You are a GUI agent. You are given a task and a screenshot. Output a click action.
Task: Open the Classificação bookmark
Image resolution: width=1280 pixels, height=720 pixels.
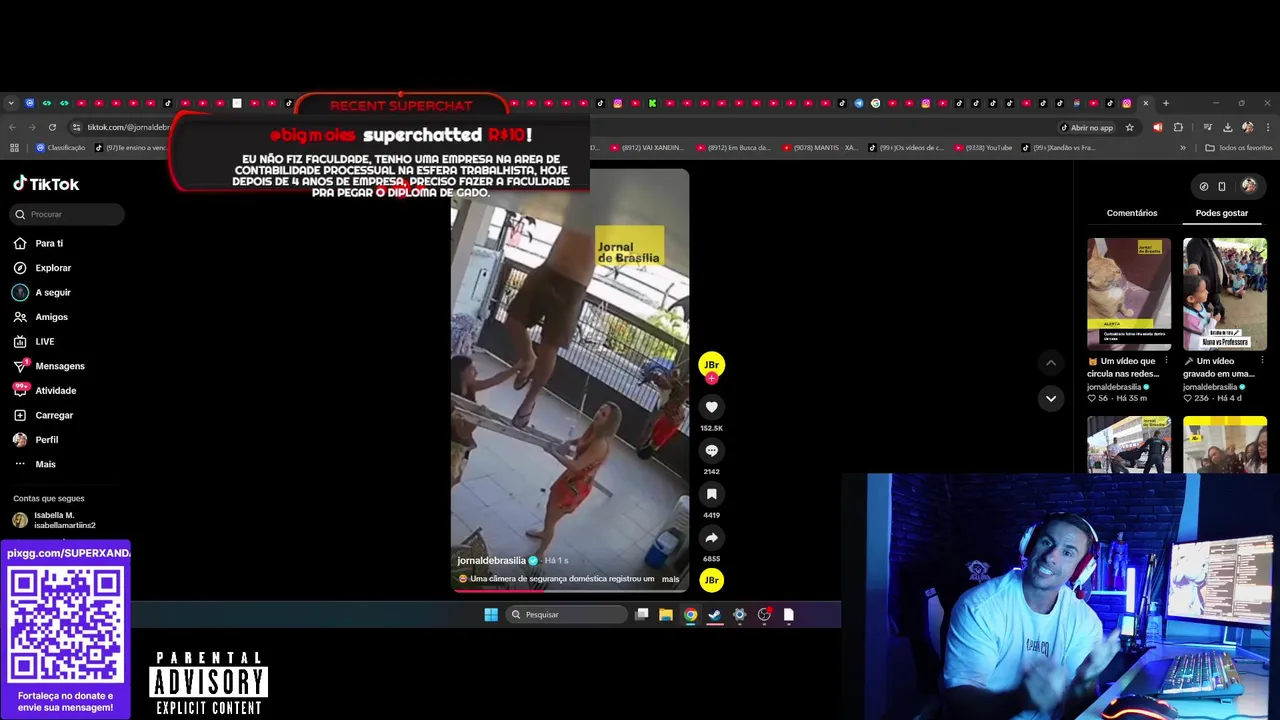click(x=61, y=148)
